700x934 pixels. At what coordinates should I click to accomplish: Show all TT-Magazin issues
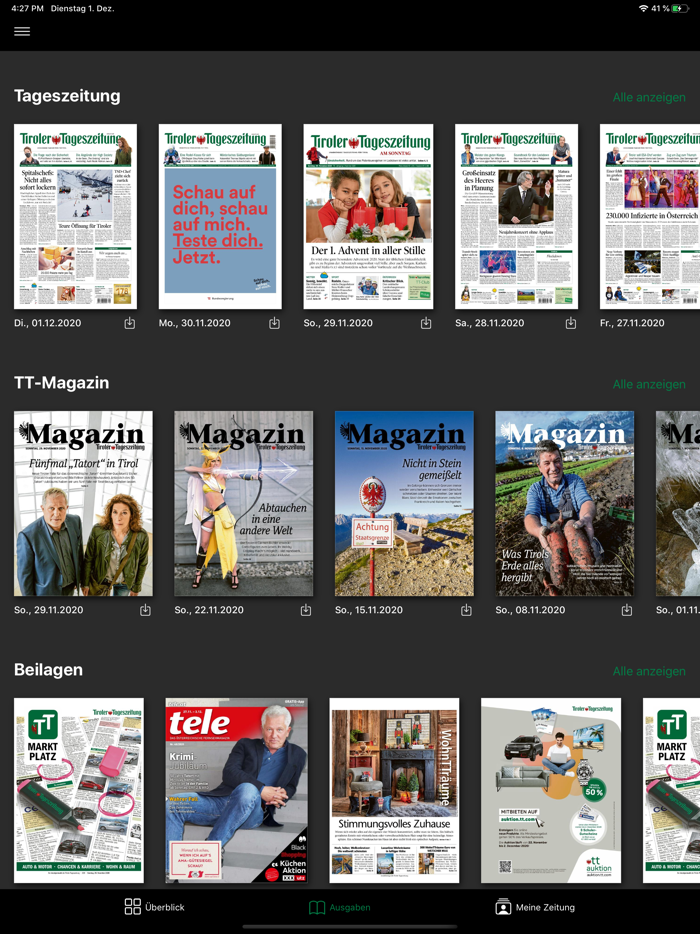[x=649, y=384]
